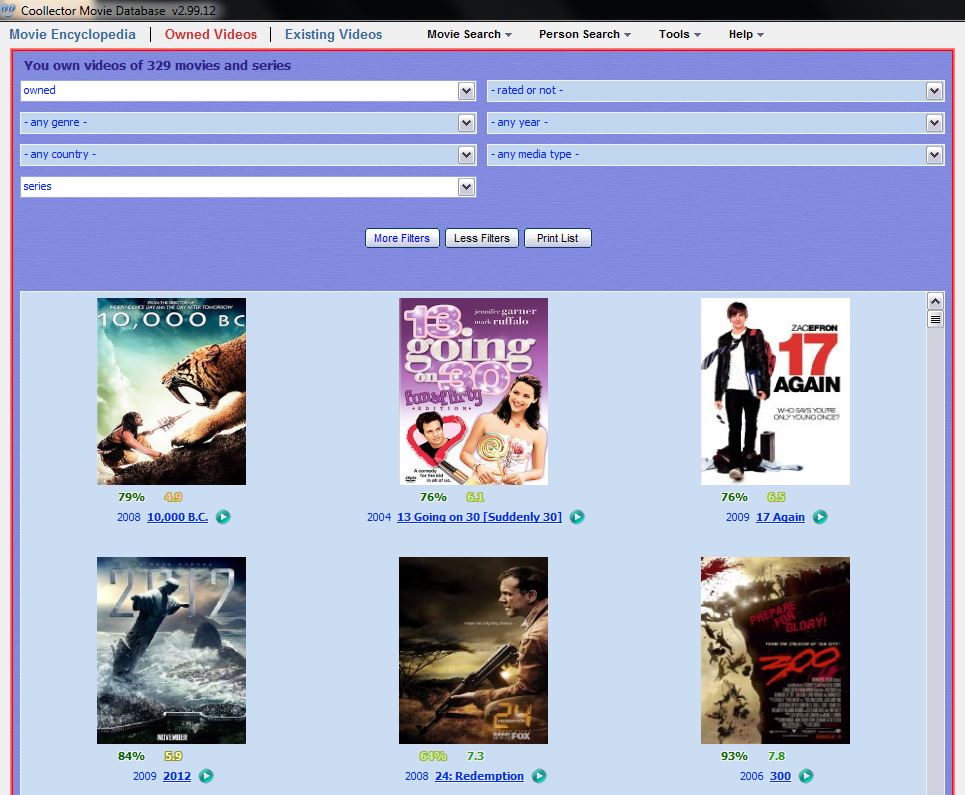Click the 'You own videos of 329 movies' heading
This screenshot has width=965, height=795.
[x=157, y=65]
